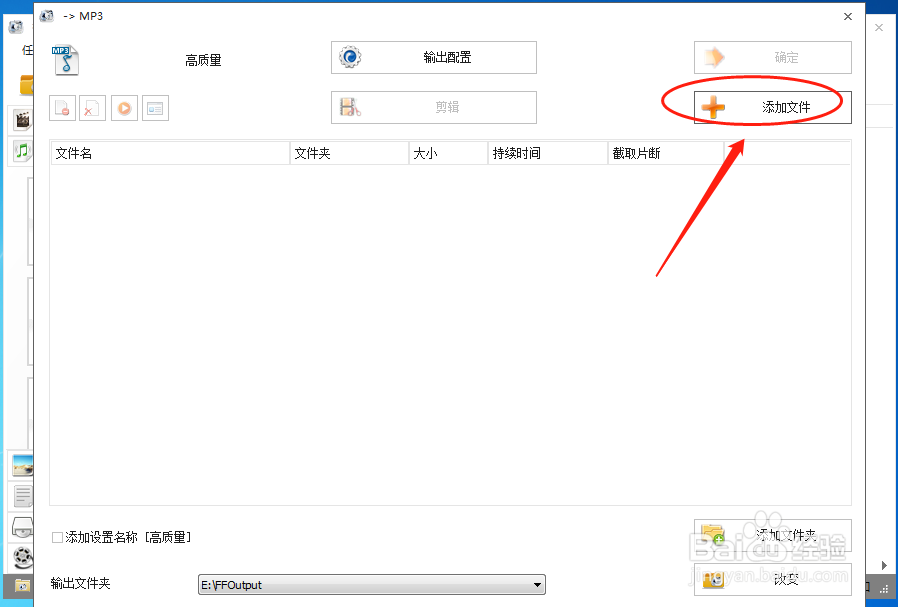Screen dimensions: 898x607
Task: Click the circled 添加文件 button
Action: pyautogui.click(x=771, y=107)
